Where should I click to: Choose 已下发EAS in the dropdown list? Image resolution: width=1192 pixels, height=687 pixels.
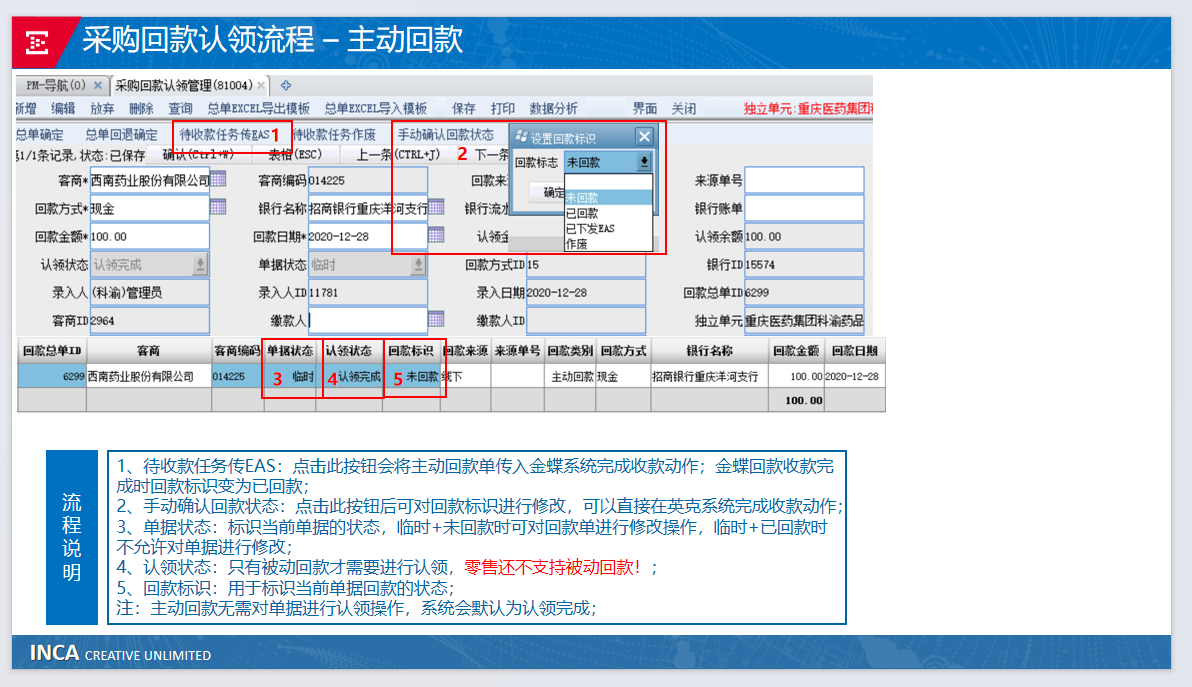point(608,229)
